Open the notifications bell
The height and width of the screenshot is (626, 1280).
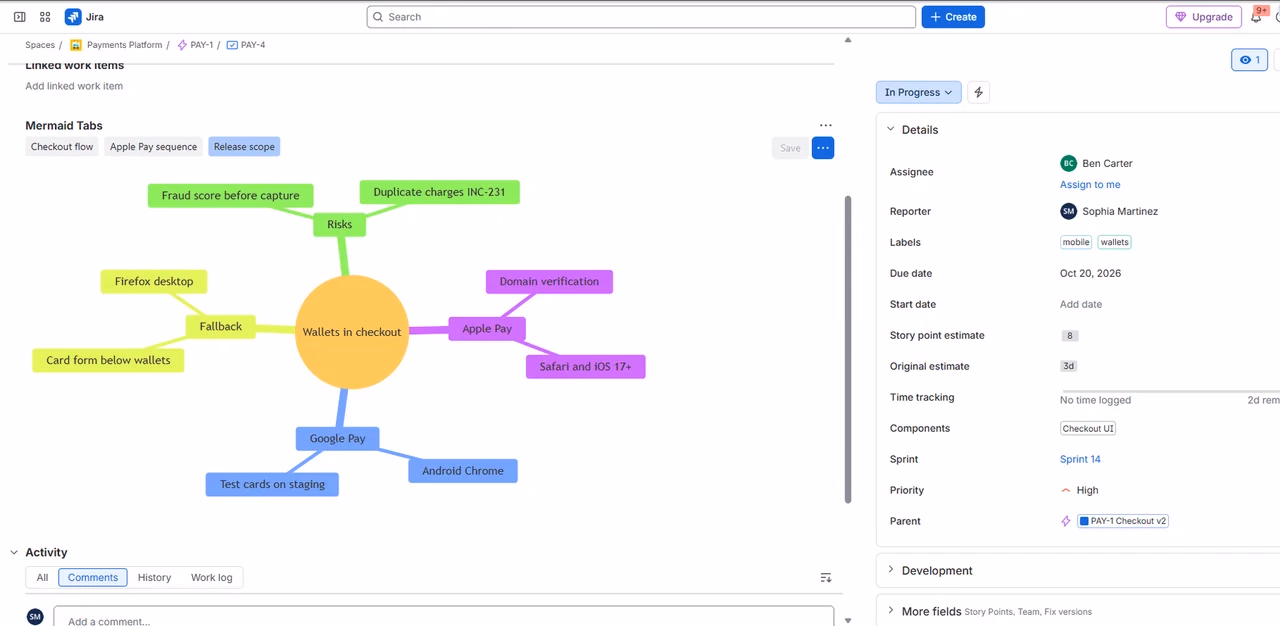1256,17
